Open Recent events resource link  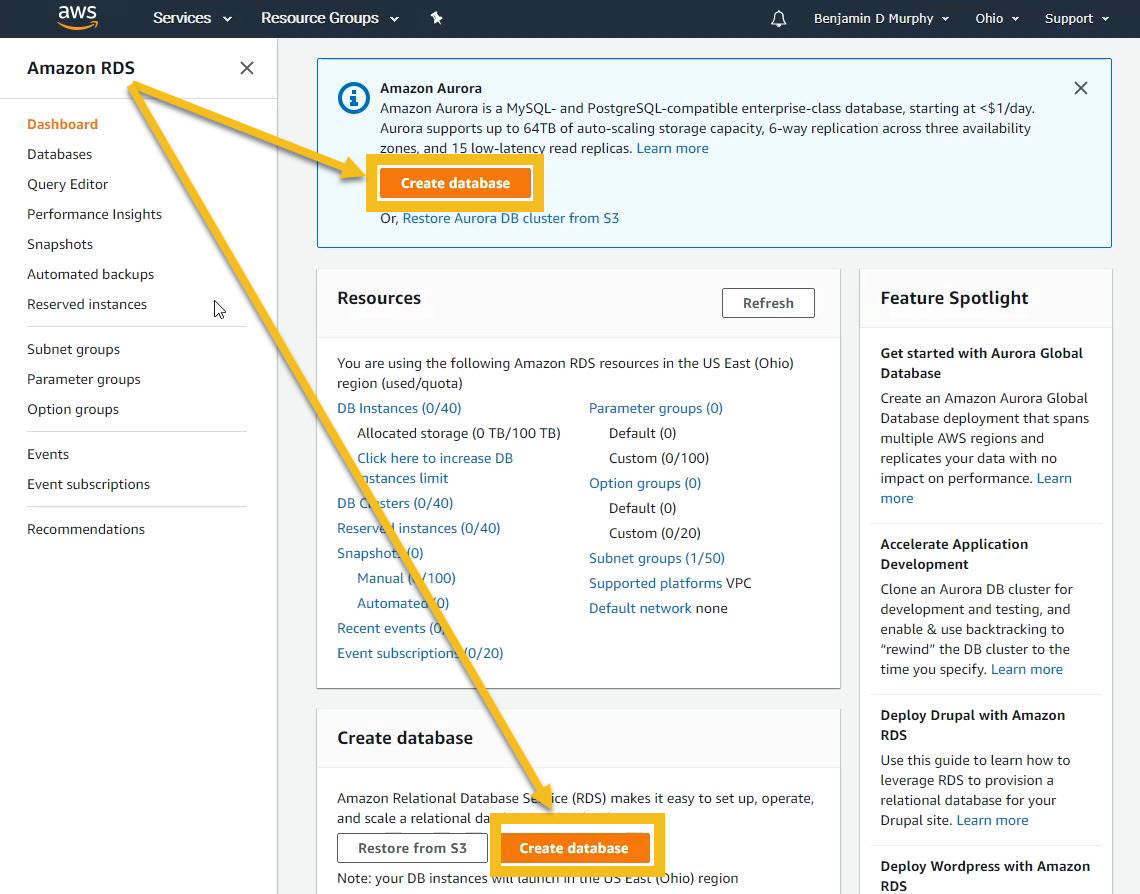(x=390, y=628)
